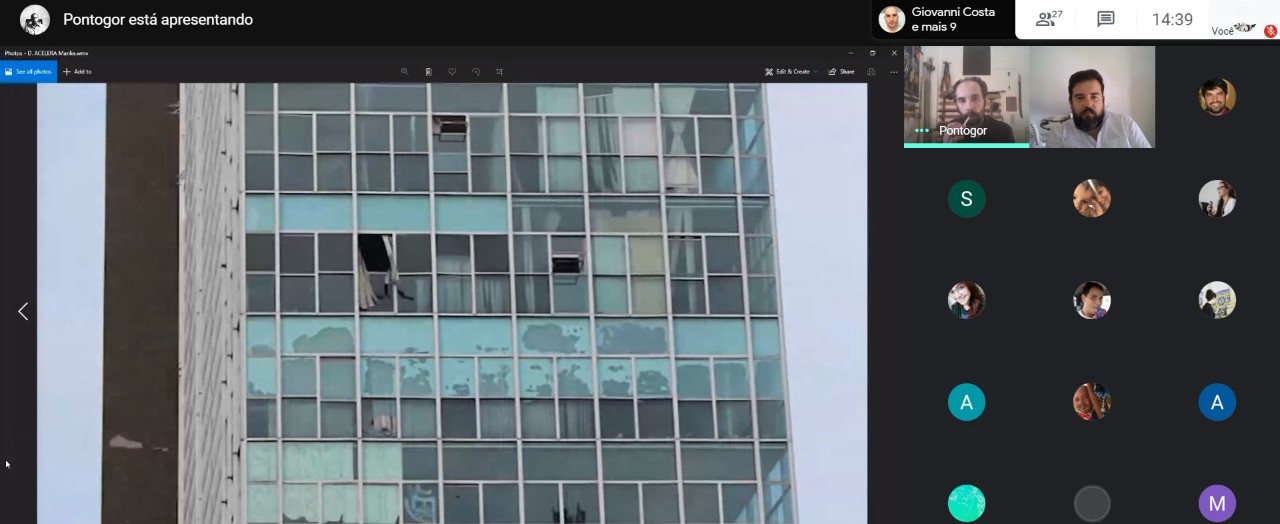
Task: Select Pontogor's video tile
Action: click(x=966, y=96)
